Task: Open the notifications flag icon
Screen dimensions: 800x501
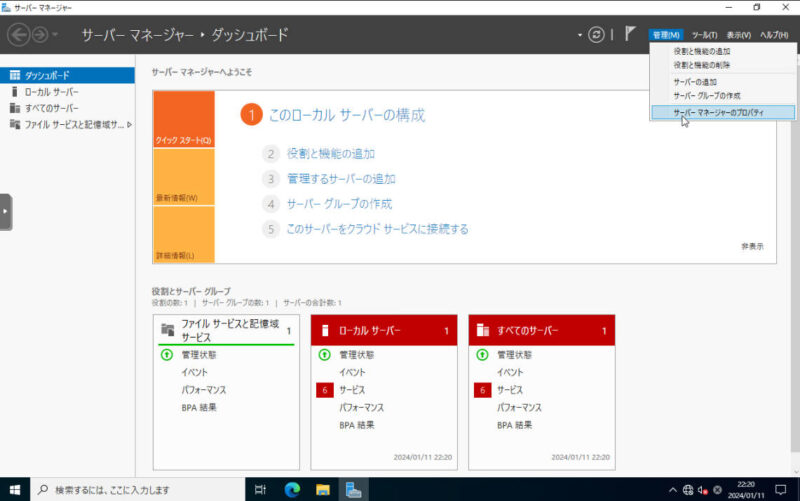Action: 630,34
